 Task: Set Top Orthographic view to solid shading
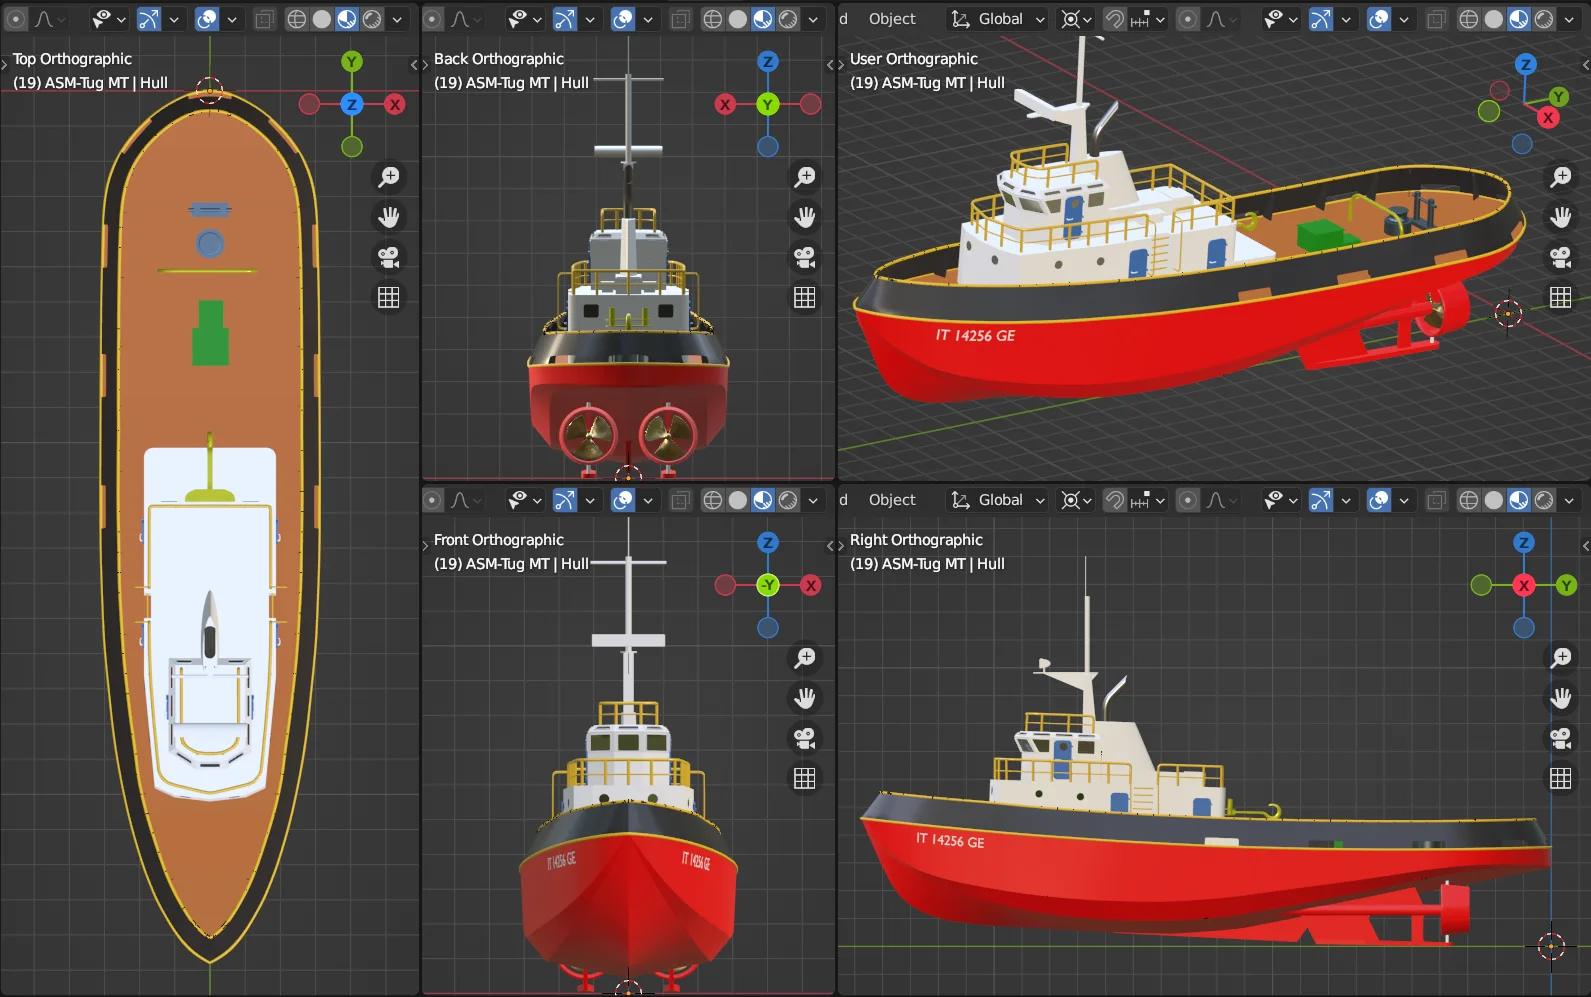322,19
